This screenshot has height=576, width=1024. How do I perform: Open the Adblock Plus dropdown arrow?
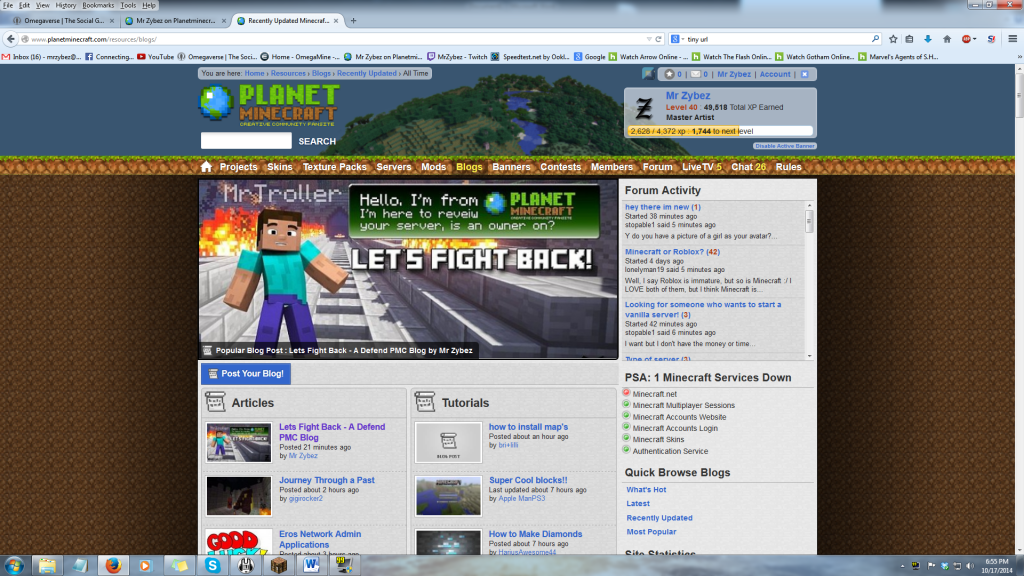pos(974,39)
